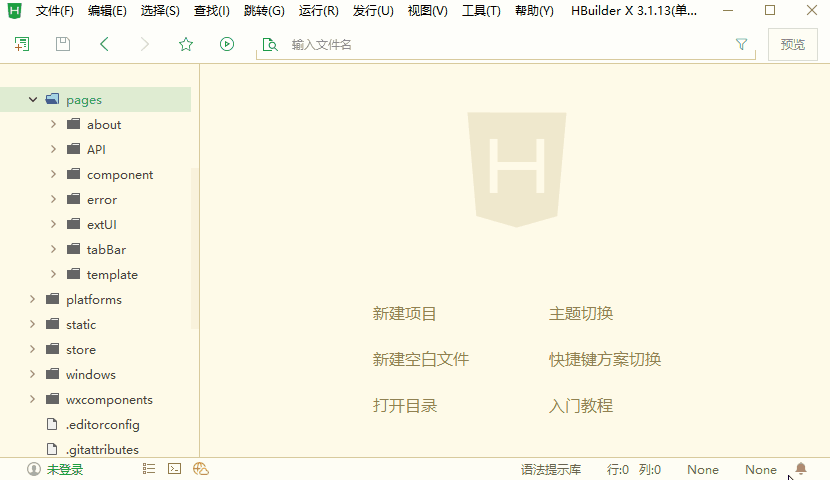830x480 pixels.
Task: Click the project tree vertical scrollbar
Action: pos(194,248)
